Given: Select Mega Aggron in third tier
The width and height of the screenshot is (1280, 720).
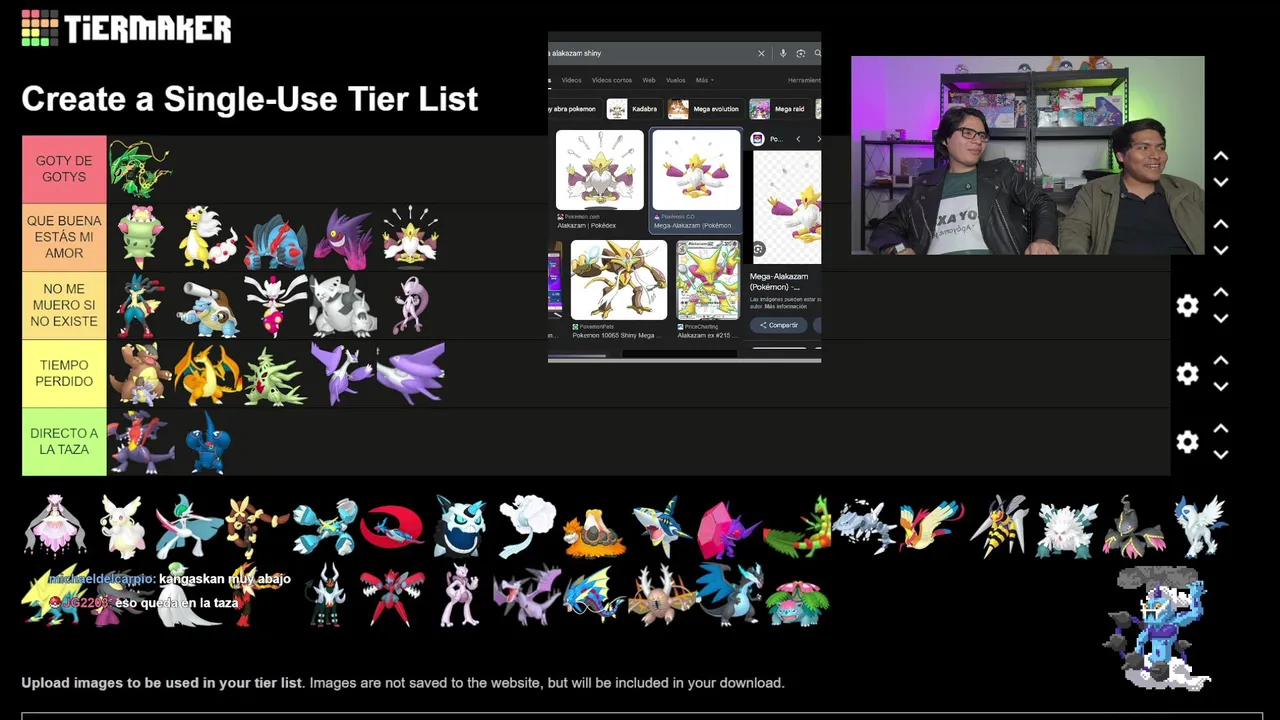Looking at the screenshot, I should coord(342,306).
